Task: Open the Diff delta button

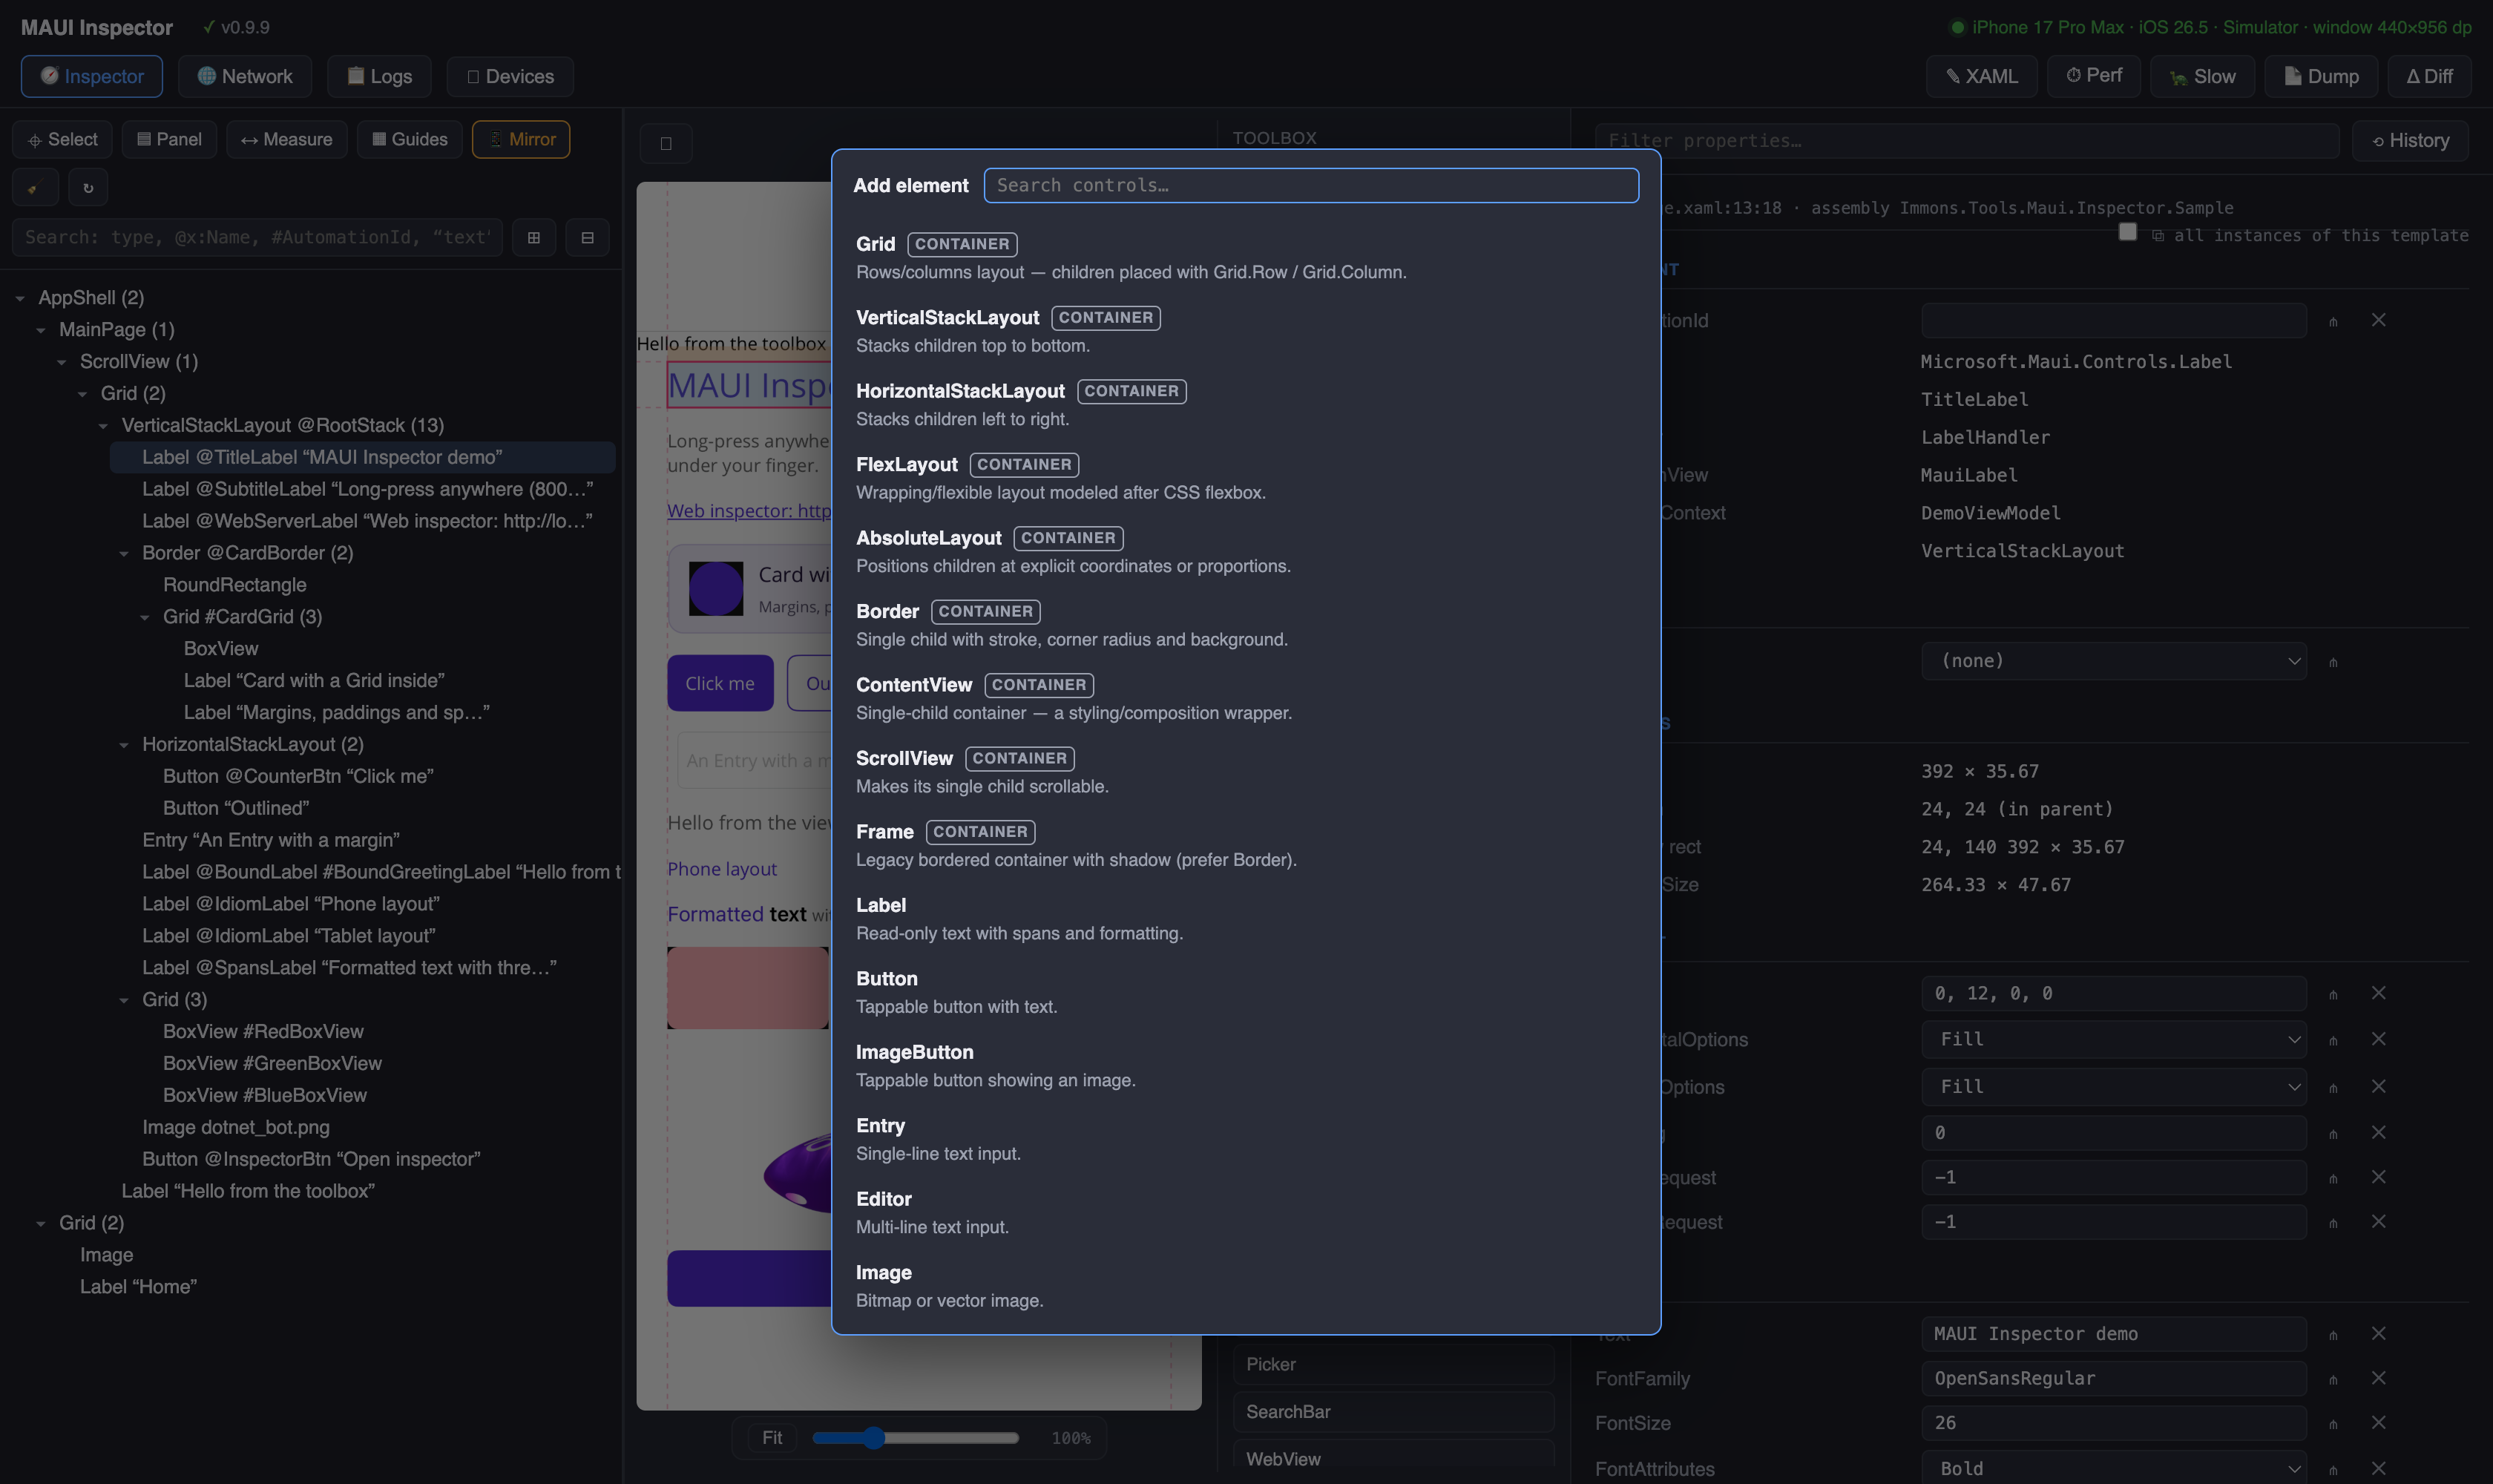Action: pyautogui.click(x=2429, y=76)
